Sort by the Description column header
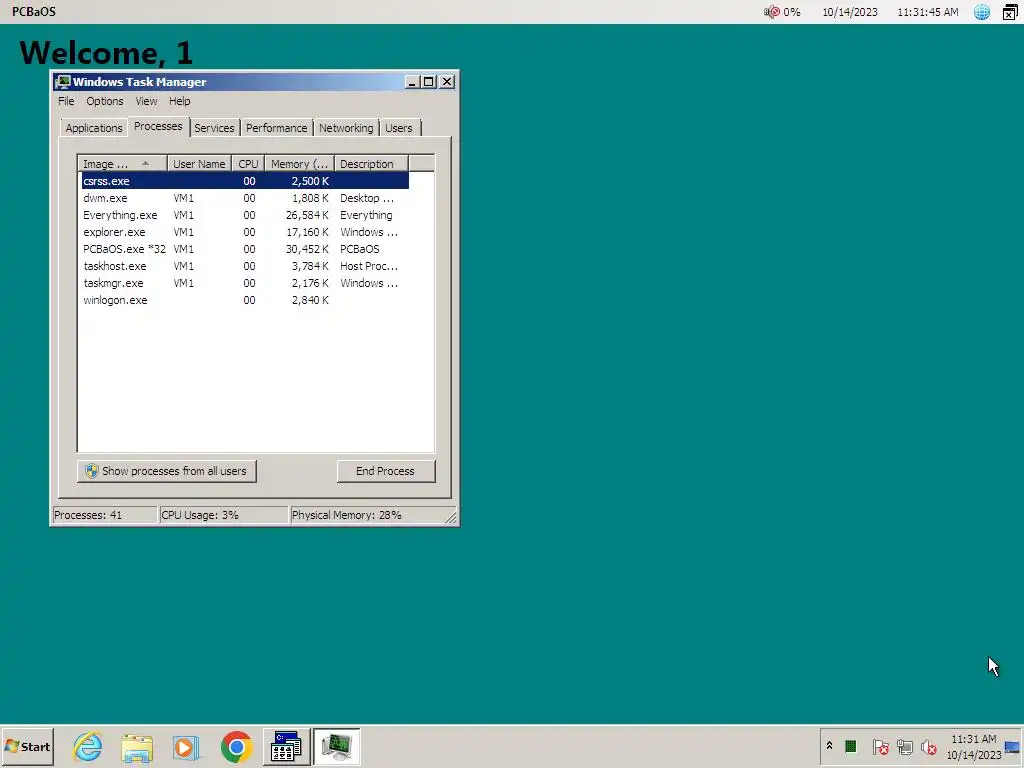Screen dimensions: 1024x768 pos(371,164)
